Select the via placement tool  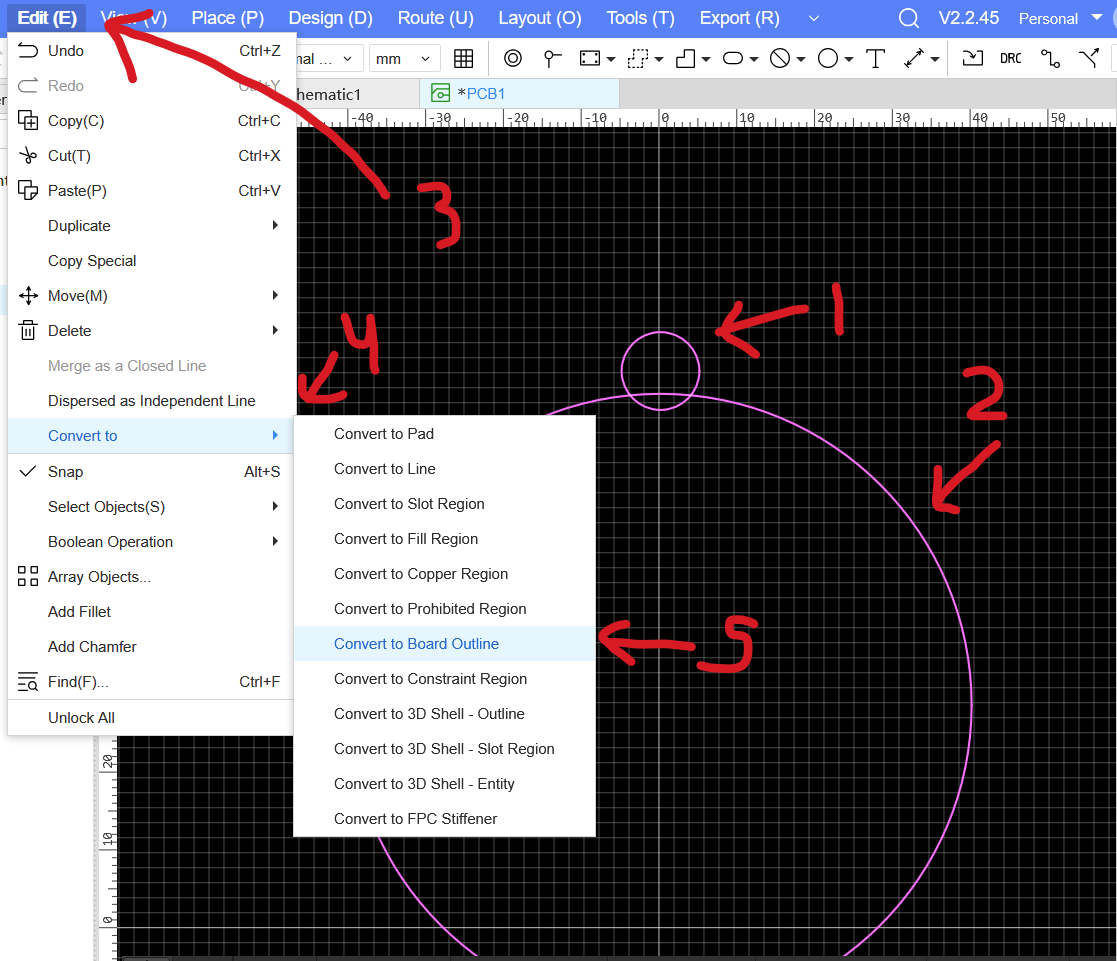click(x=513, y=59)
